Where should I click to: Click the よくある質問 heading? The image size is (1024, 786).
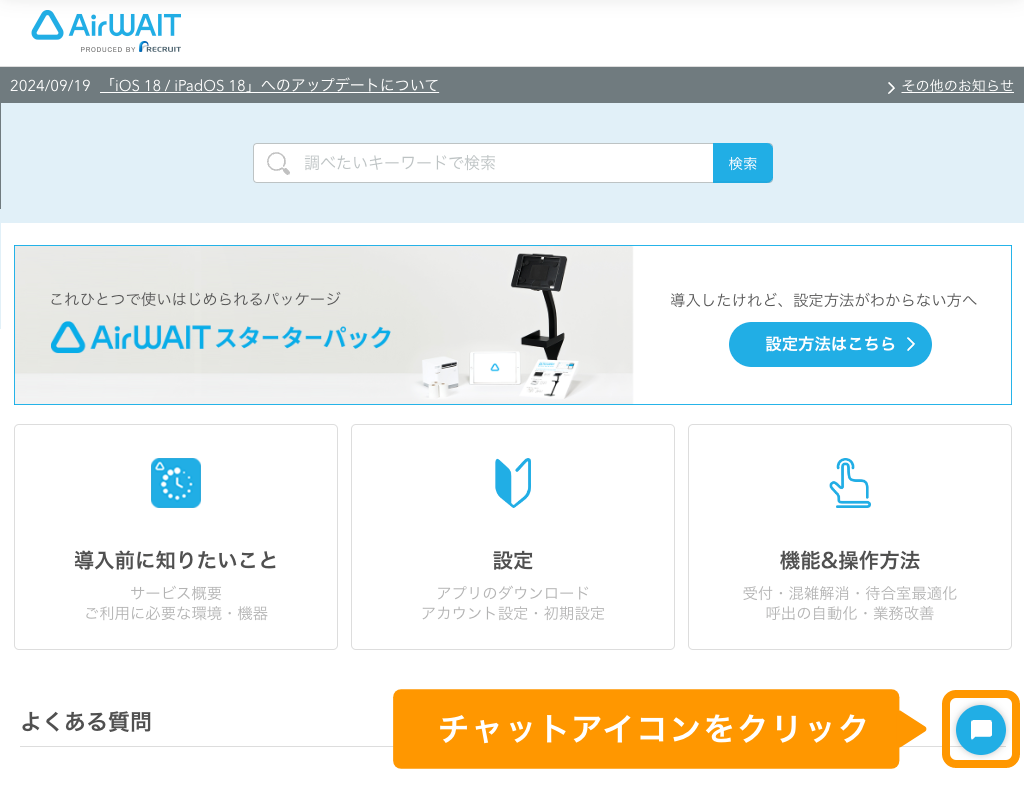coord(86,722)
